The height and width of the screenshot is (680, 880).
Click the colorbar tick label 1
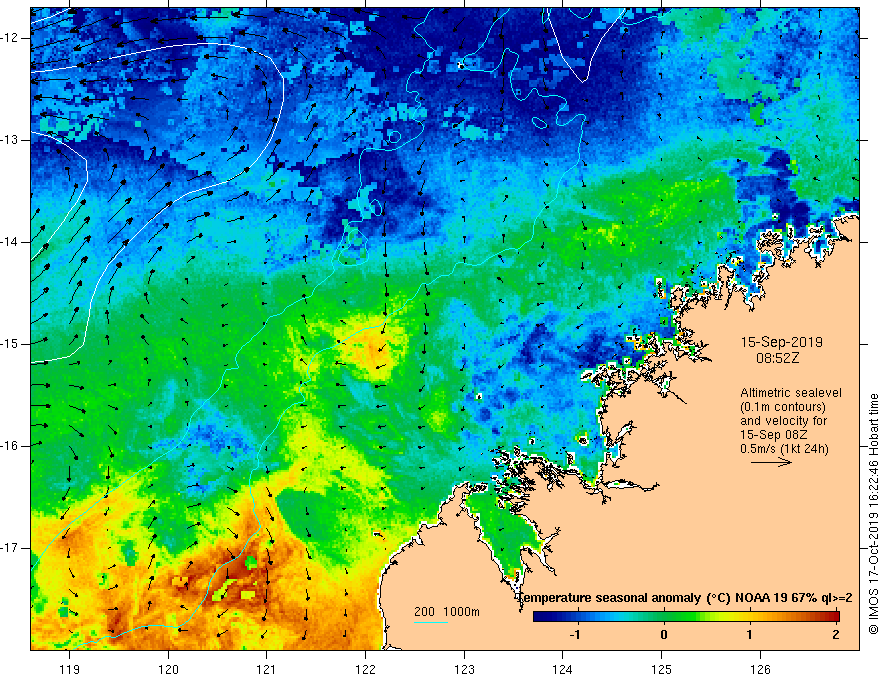coord(750,635)
